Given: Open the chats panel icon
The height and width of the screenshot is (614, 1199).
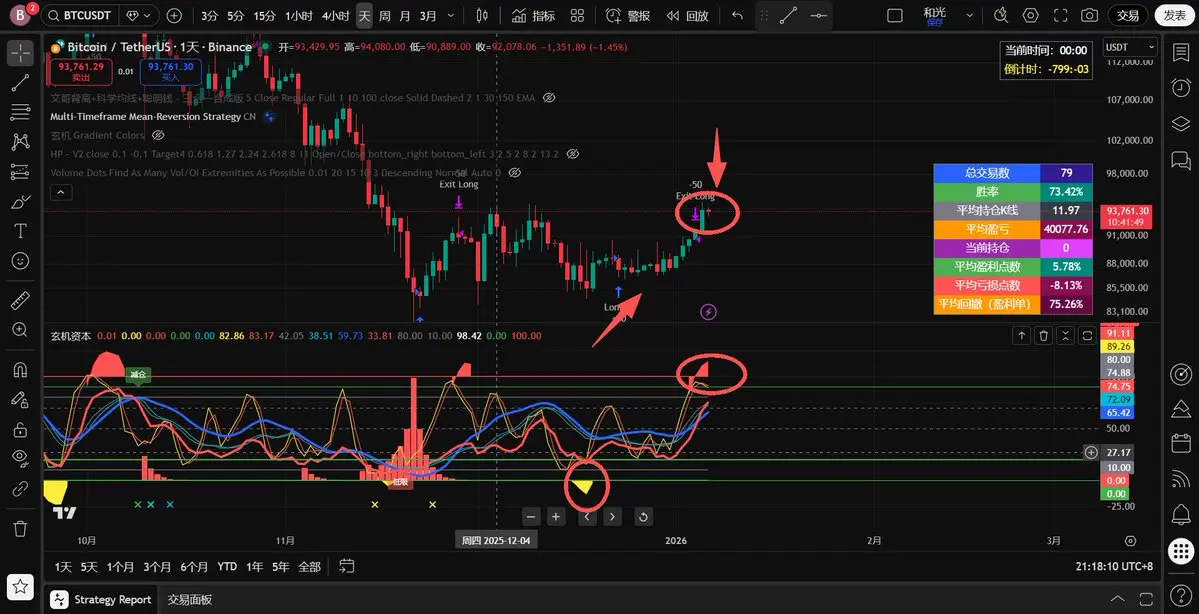Looking at the screenshot, I should (1181, 160).
